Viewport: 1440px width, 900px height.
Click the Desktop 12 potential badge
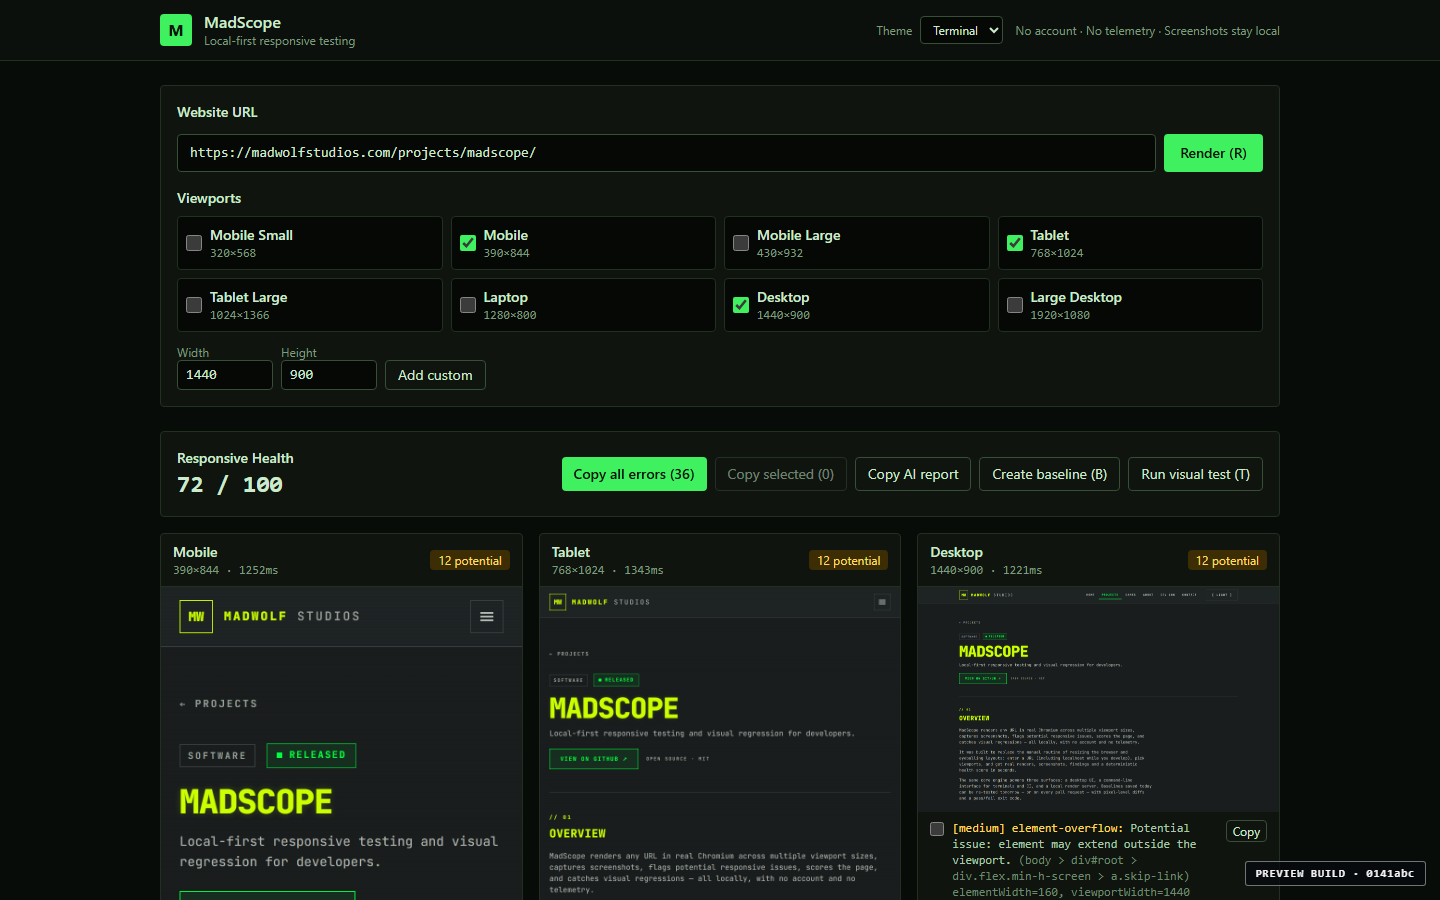click(1227, 561)
